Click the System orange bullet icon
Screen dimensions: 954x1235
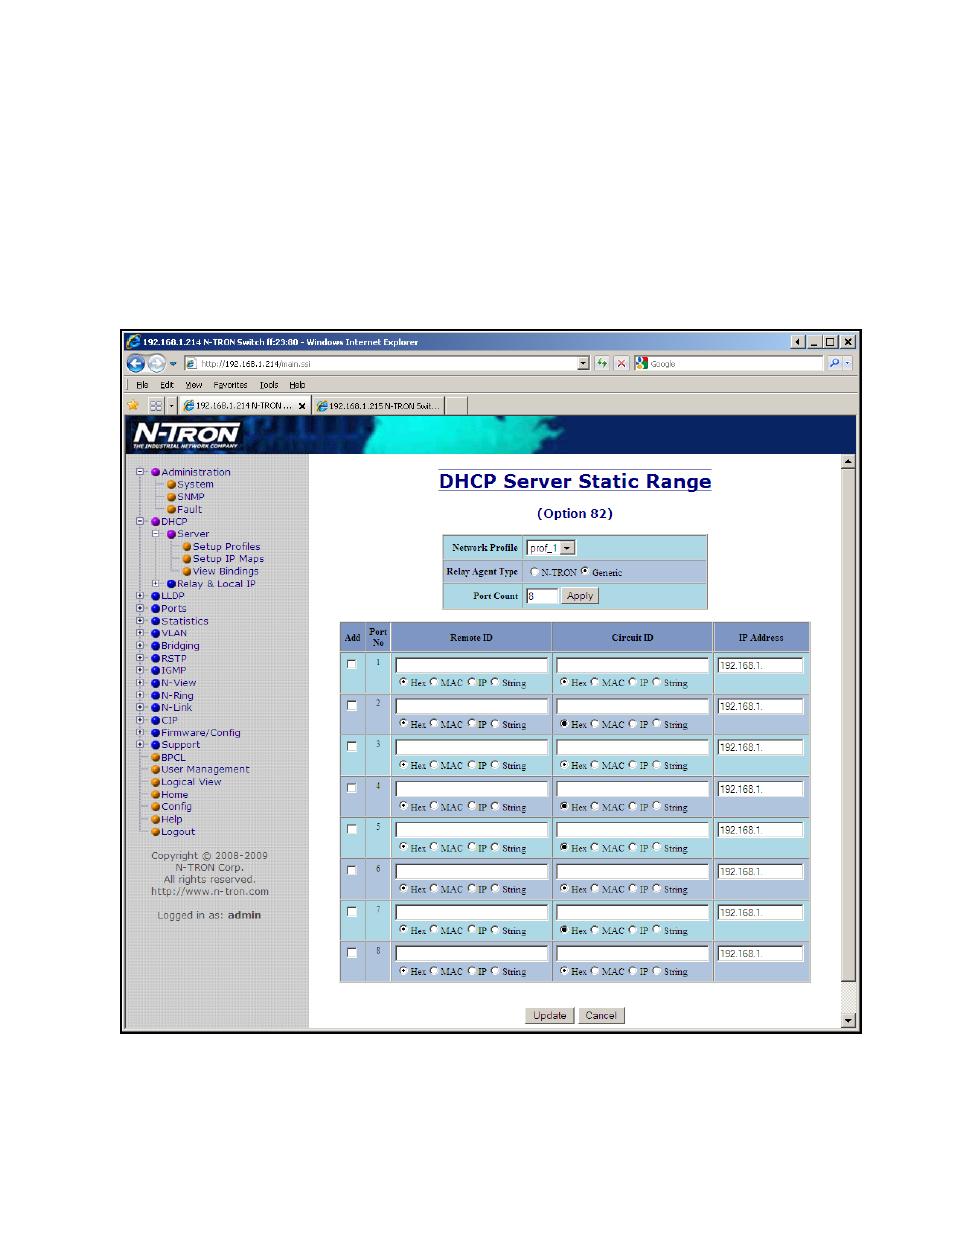(172, 484)
